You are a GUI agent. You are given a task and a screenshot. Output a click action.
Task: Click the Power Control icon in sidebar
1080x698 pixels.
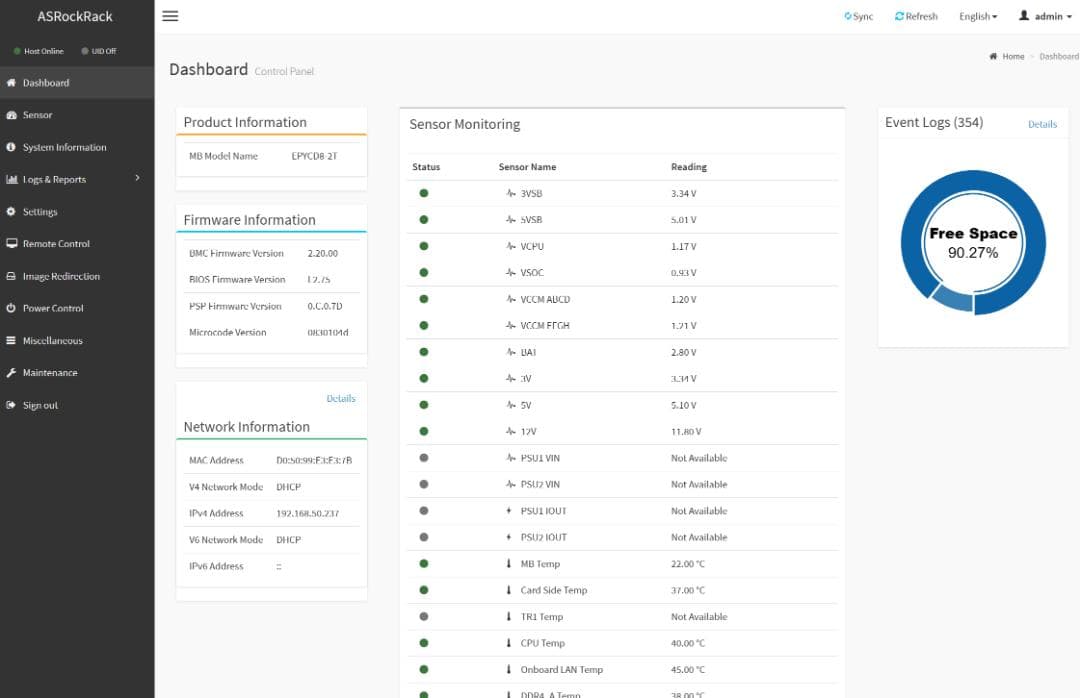(12, 308)
